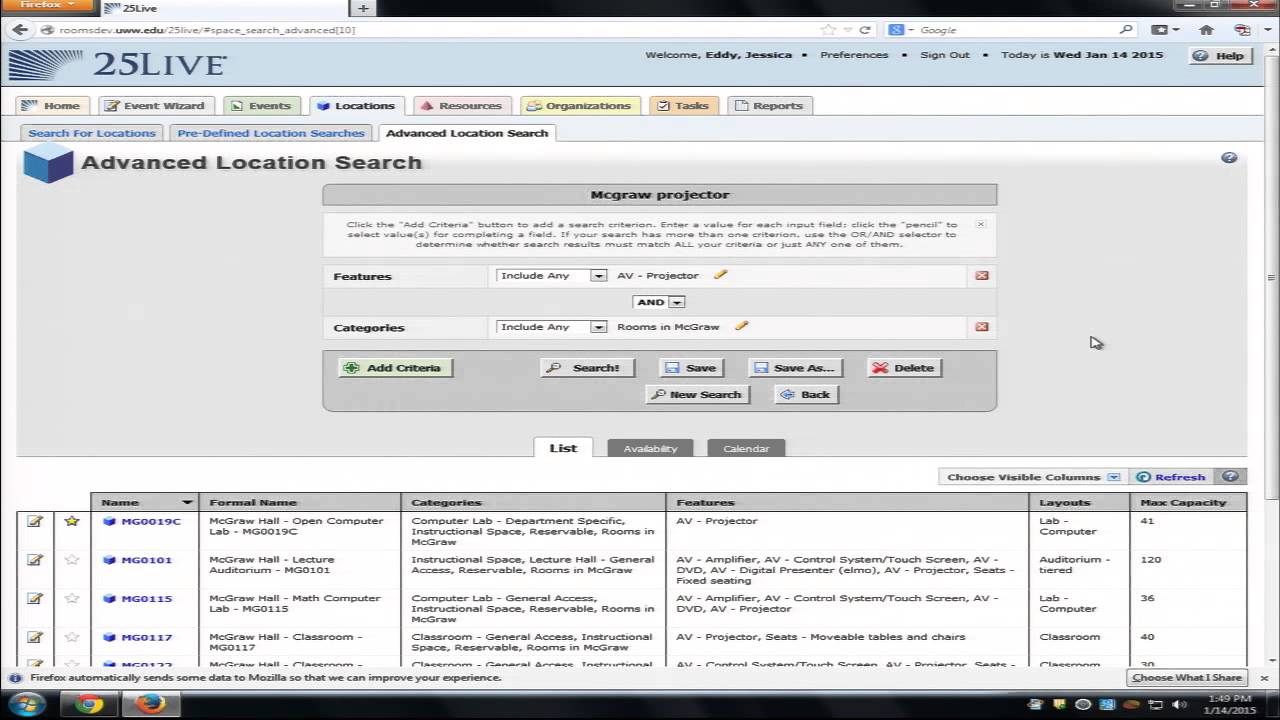Bookmark this page with the star
The width and height of the screenshot is (1280, 720).
827,30
